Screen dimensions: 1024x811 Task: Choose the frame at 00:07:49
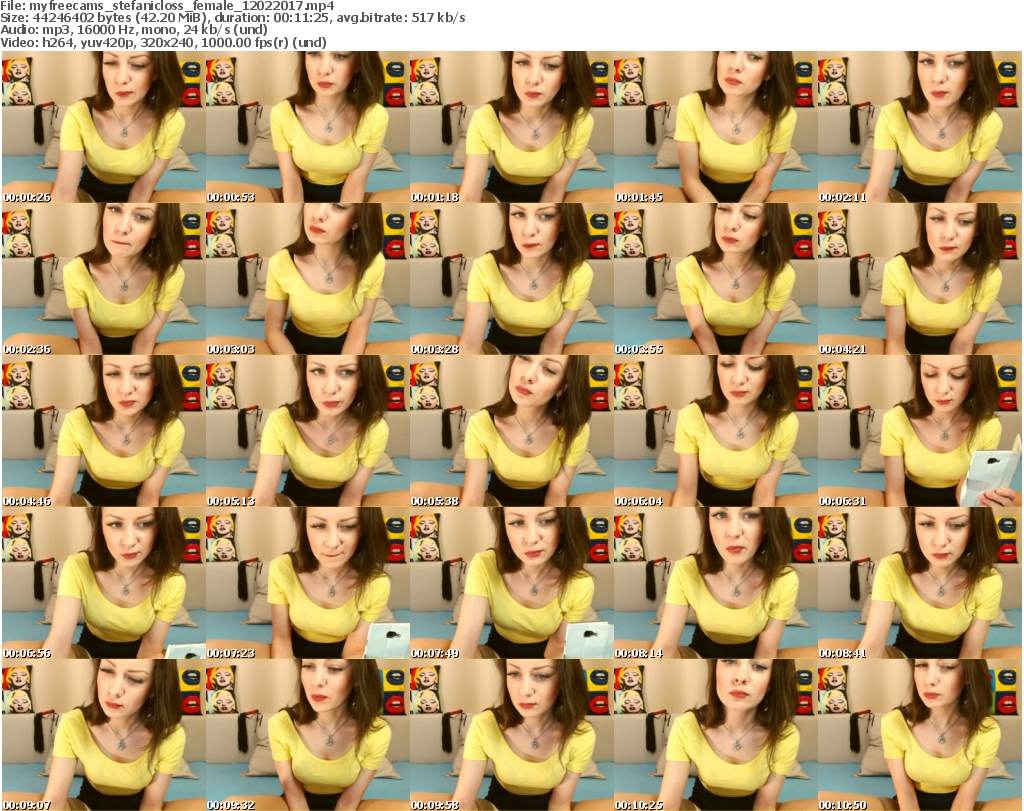point(511,583)
